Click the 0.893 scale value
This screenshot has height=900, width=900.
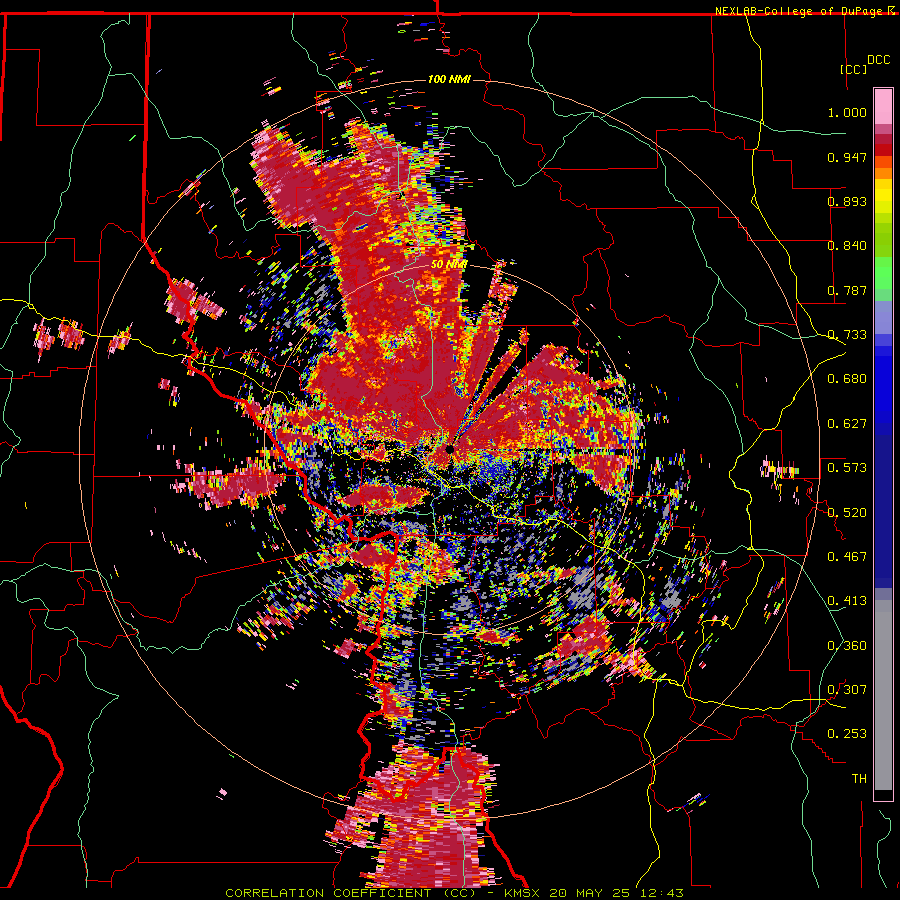pos(847,201)
